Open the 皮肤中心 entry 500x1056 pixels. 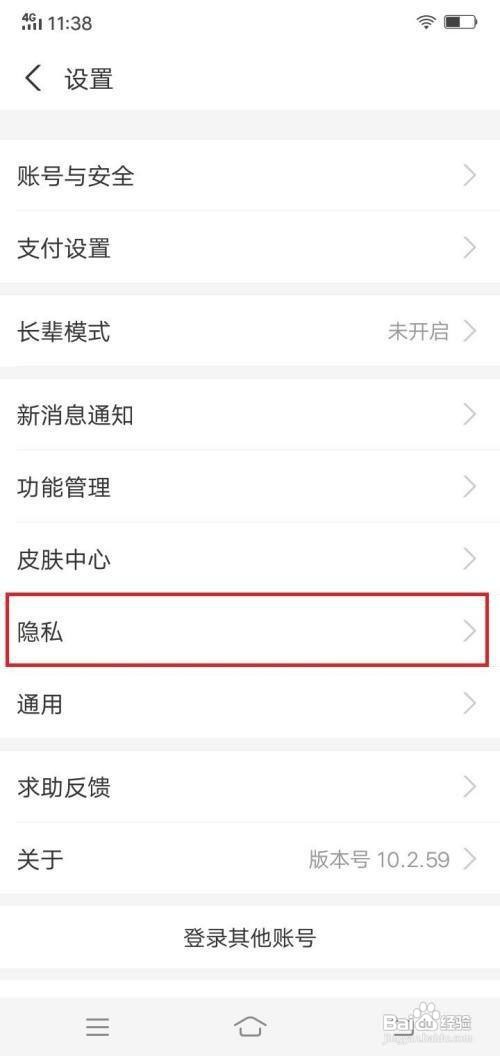tap(250, 559)
